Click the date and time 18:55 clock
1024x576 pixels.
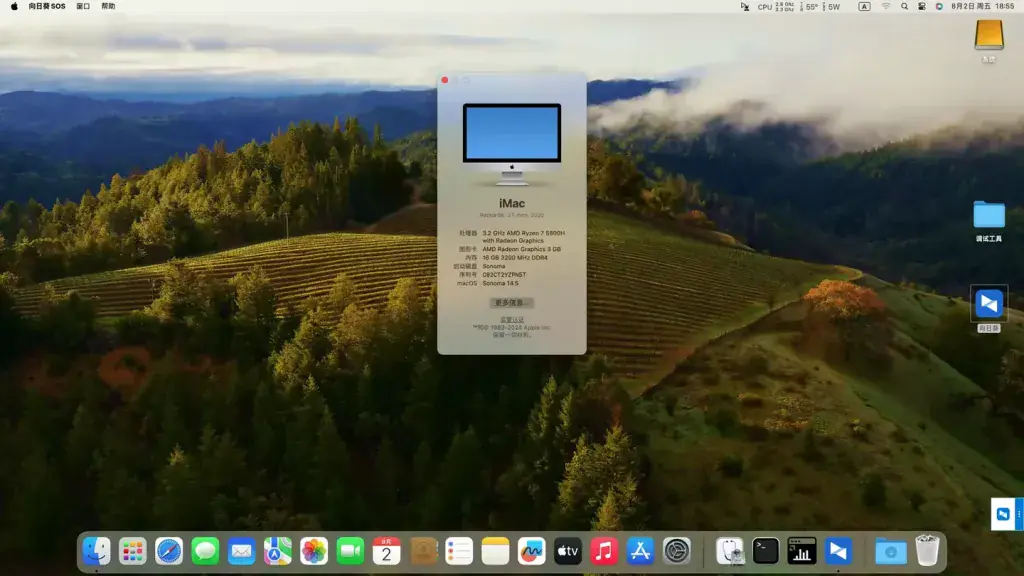983,7
